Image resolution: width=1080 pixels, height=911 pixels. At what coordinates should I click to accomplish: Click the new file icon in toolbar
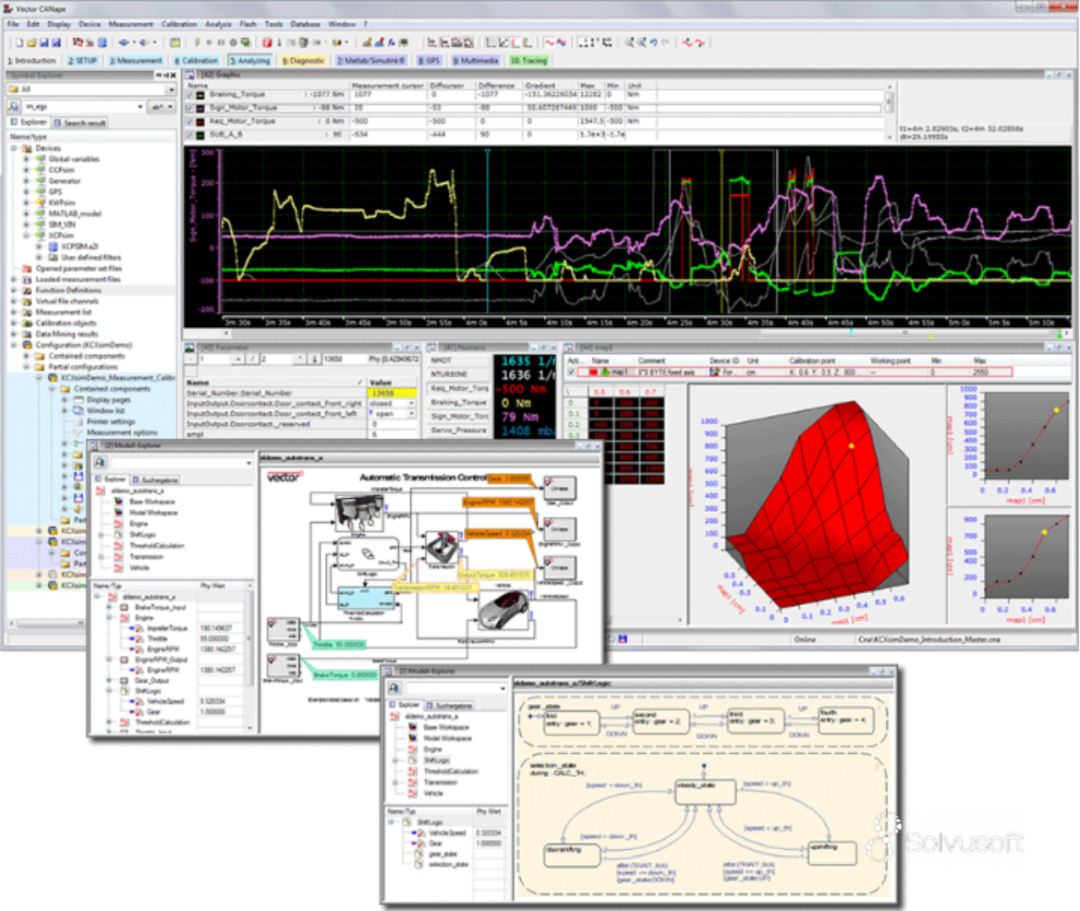point(19,42)
